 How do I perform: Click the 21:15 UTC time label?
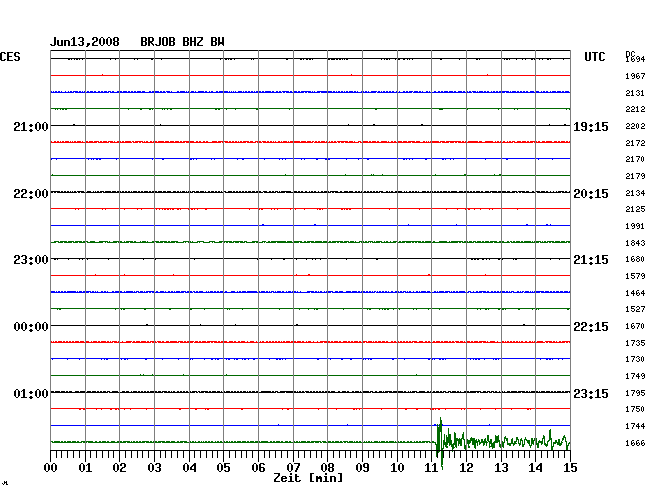click(591, 260)
